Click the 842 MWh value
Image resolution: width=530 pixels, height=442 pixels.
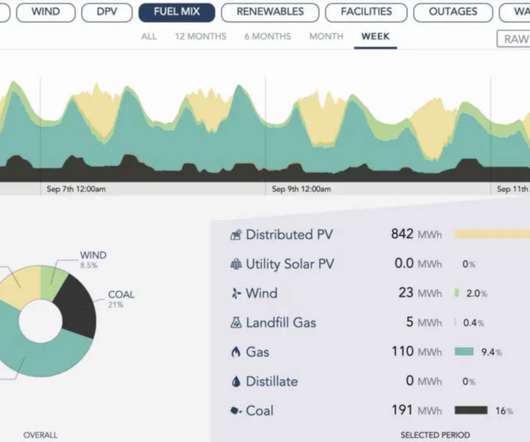416,234
